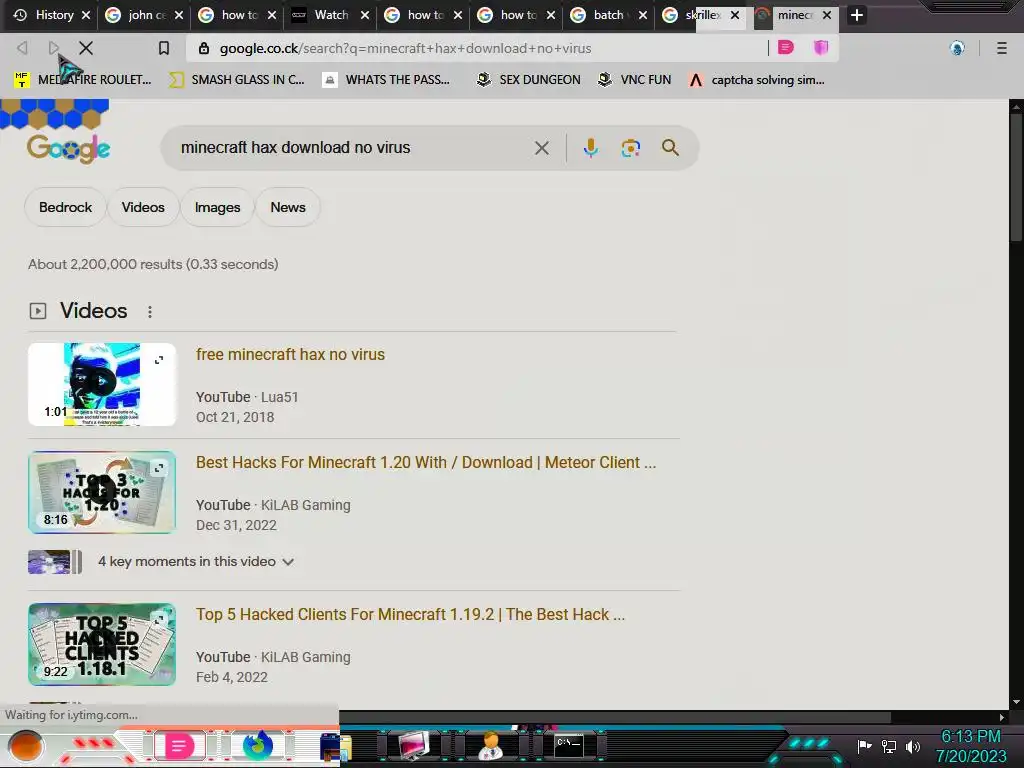Screen dimensions: 1024x768
Task: Open 'free minecraft hax no virus' video link
Action: (x=291, y=355)
